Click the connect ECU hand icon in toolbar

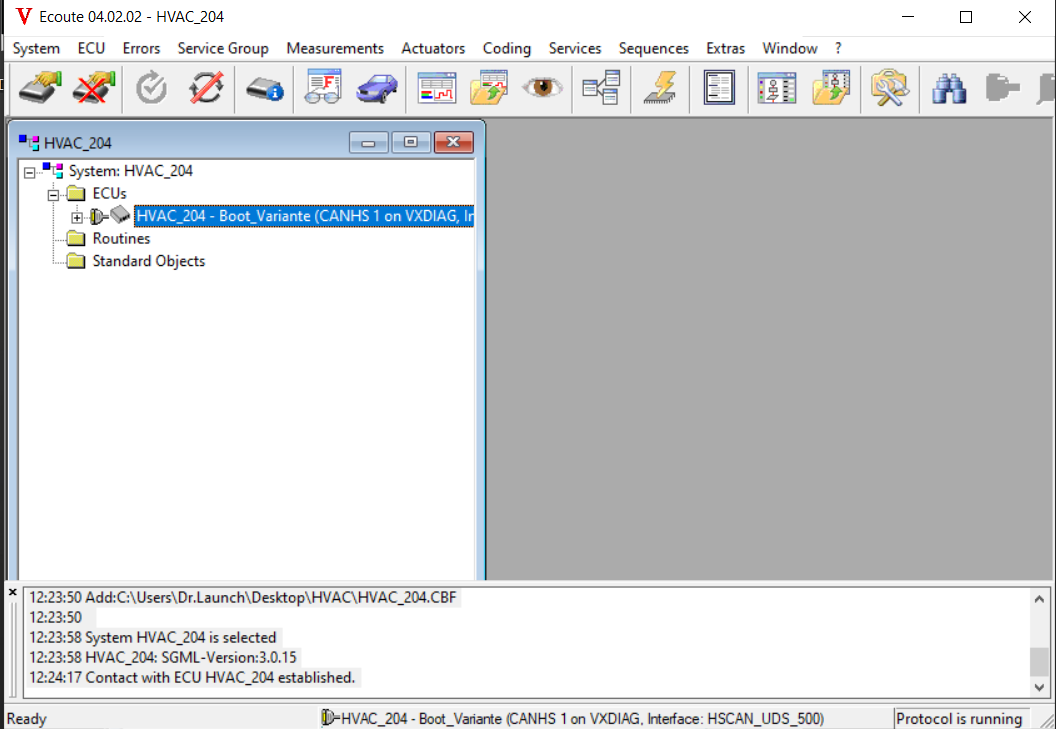[40, 88]
